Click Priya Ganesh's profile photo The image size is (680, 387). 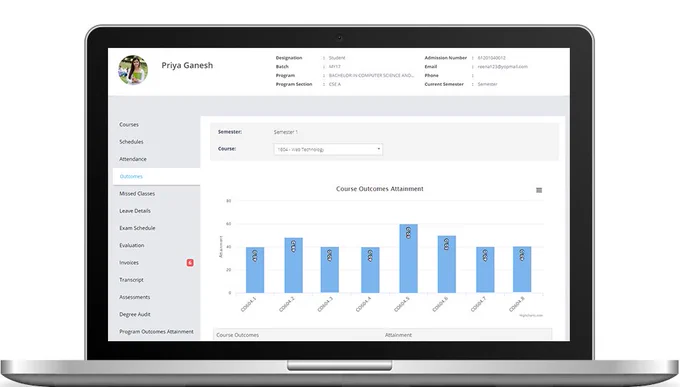[x=133, y=70]
